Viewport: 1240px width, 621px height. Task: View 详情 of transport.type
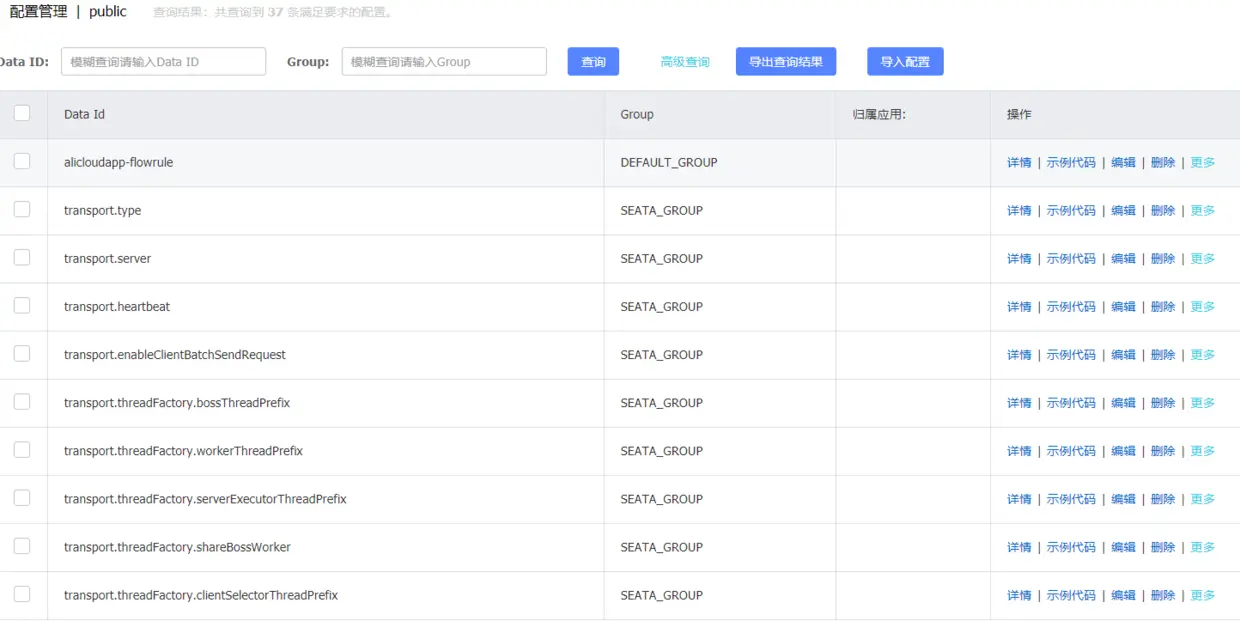coord(1019,210)
